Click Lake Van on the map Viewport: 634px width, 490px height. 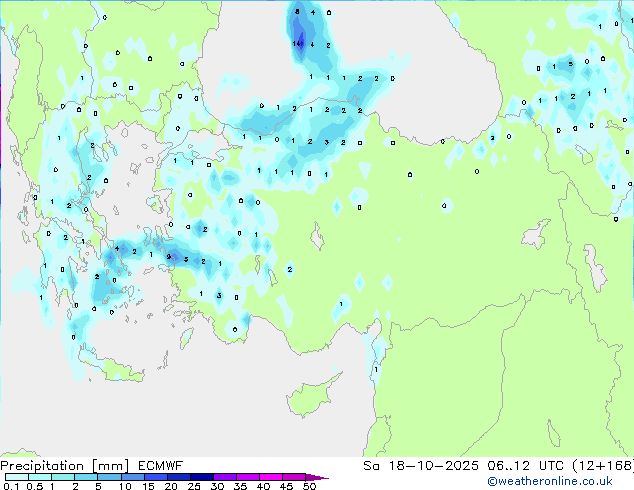(536, 234)
